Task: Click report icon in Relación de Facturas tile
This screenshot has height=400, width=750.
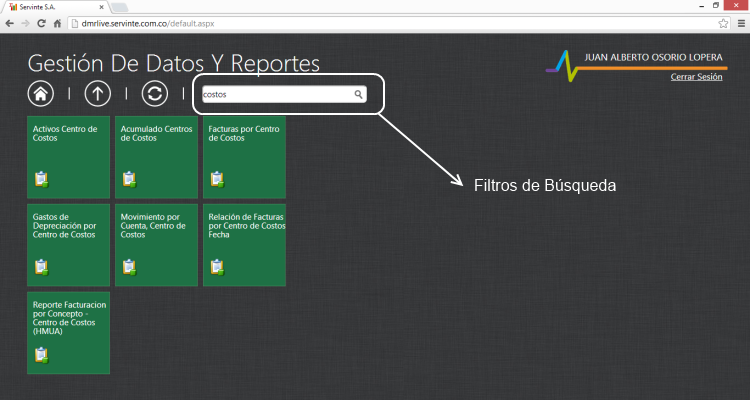Action: (x=217, y=267)
